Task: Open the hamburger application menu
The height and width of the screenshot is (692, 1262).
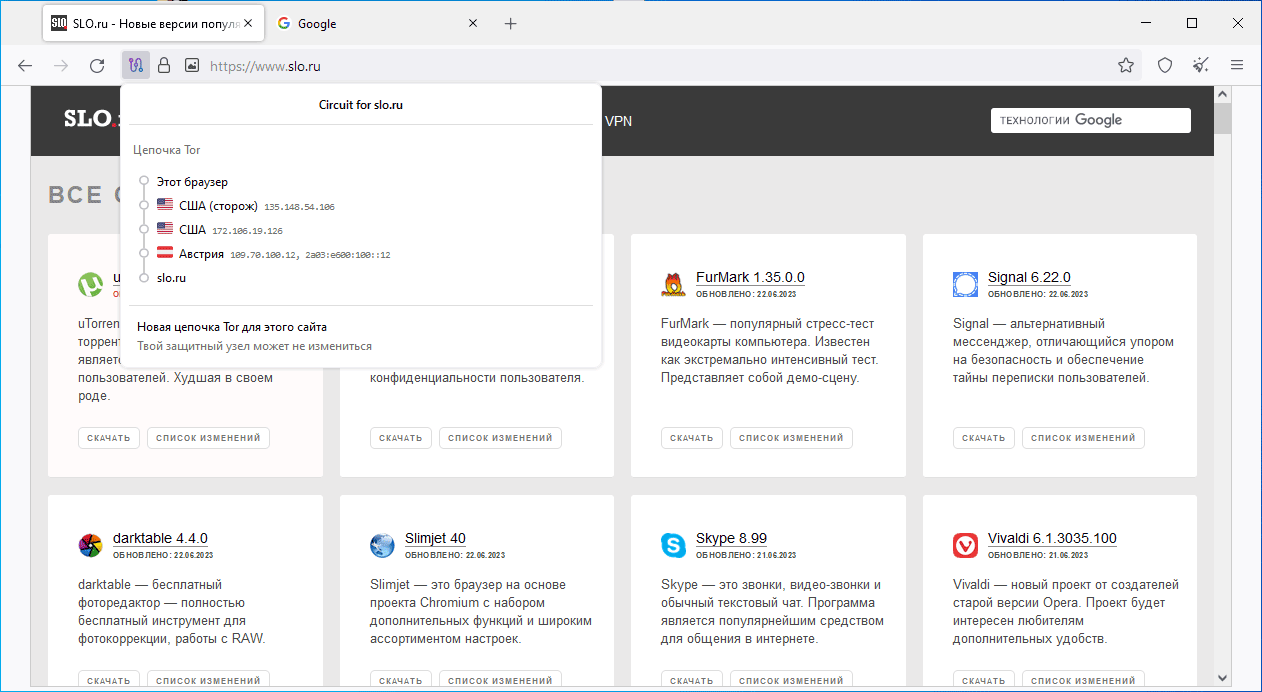Action: (x=1237, y=65)
